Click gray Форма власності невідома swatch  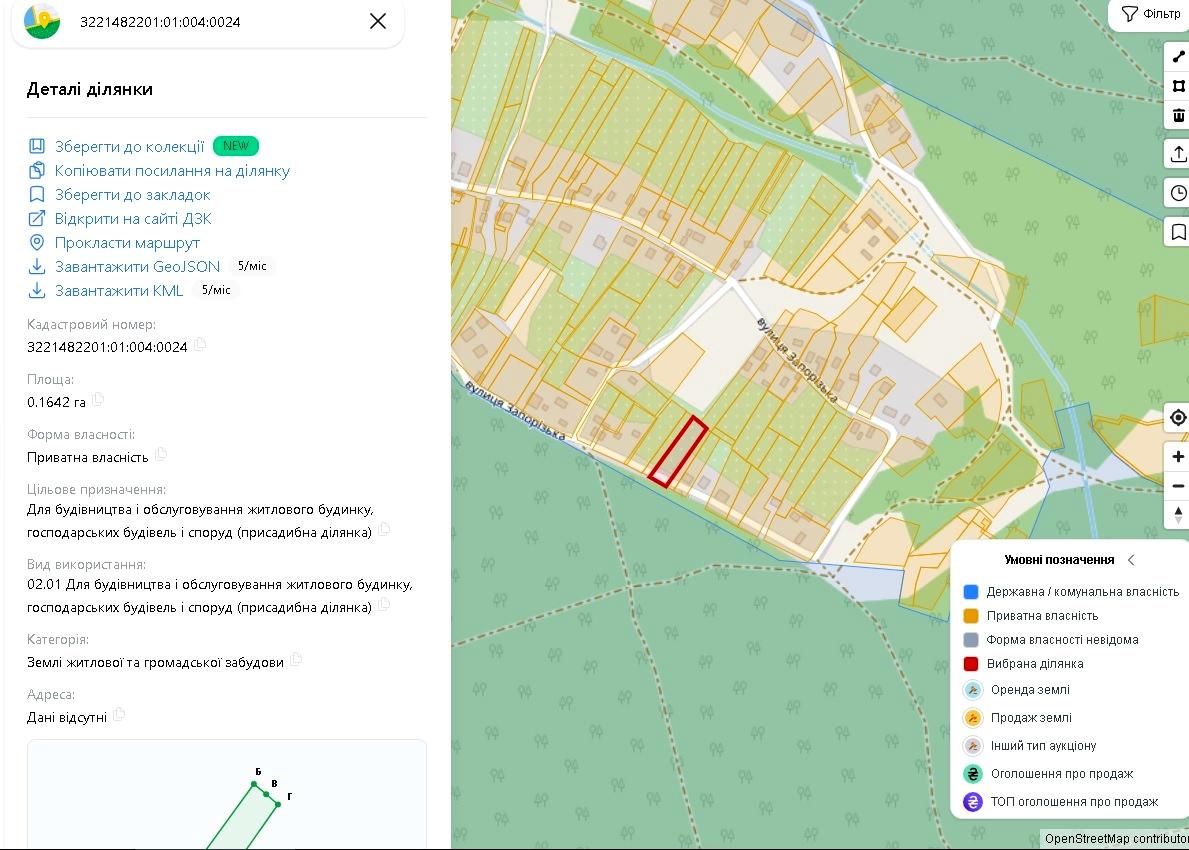point(971,639)
